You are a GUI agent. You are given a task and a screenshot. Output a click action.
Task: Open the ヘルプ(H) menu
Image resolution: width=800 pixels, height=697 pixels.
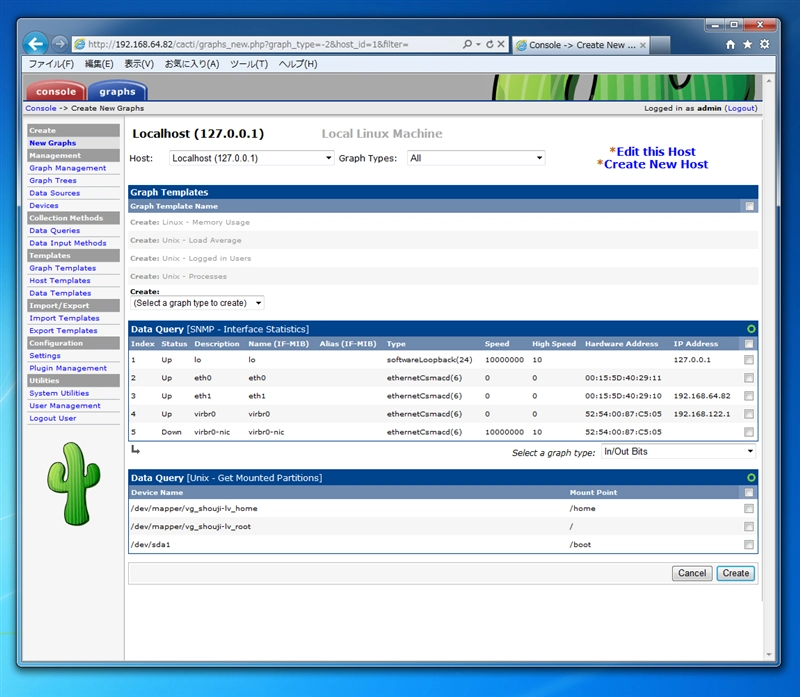tap(298, 64)
